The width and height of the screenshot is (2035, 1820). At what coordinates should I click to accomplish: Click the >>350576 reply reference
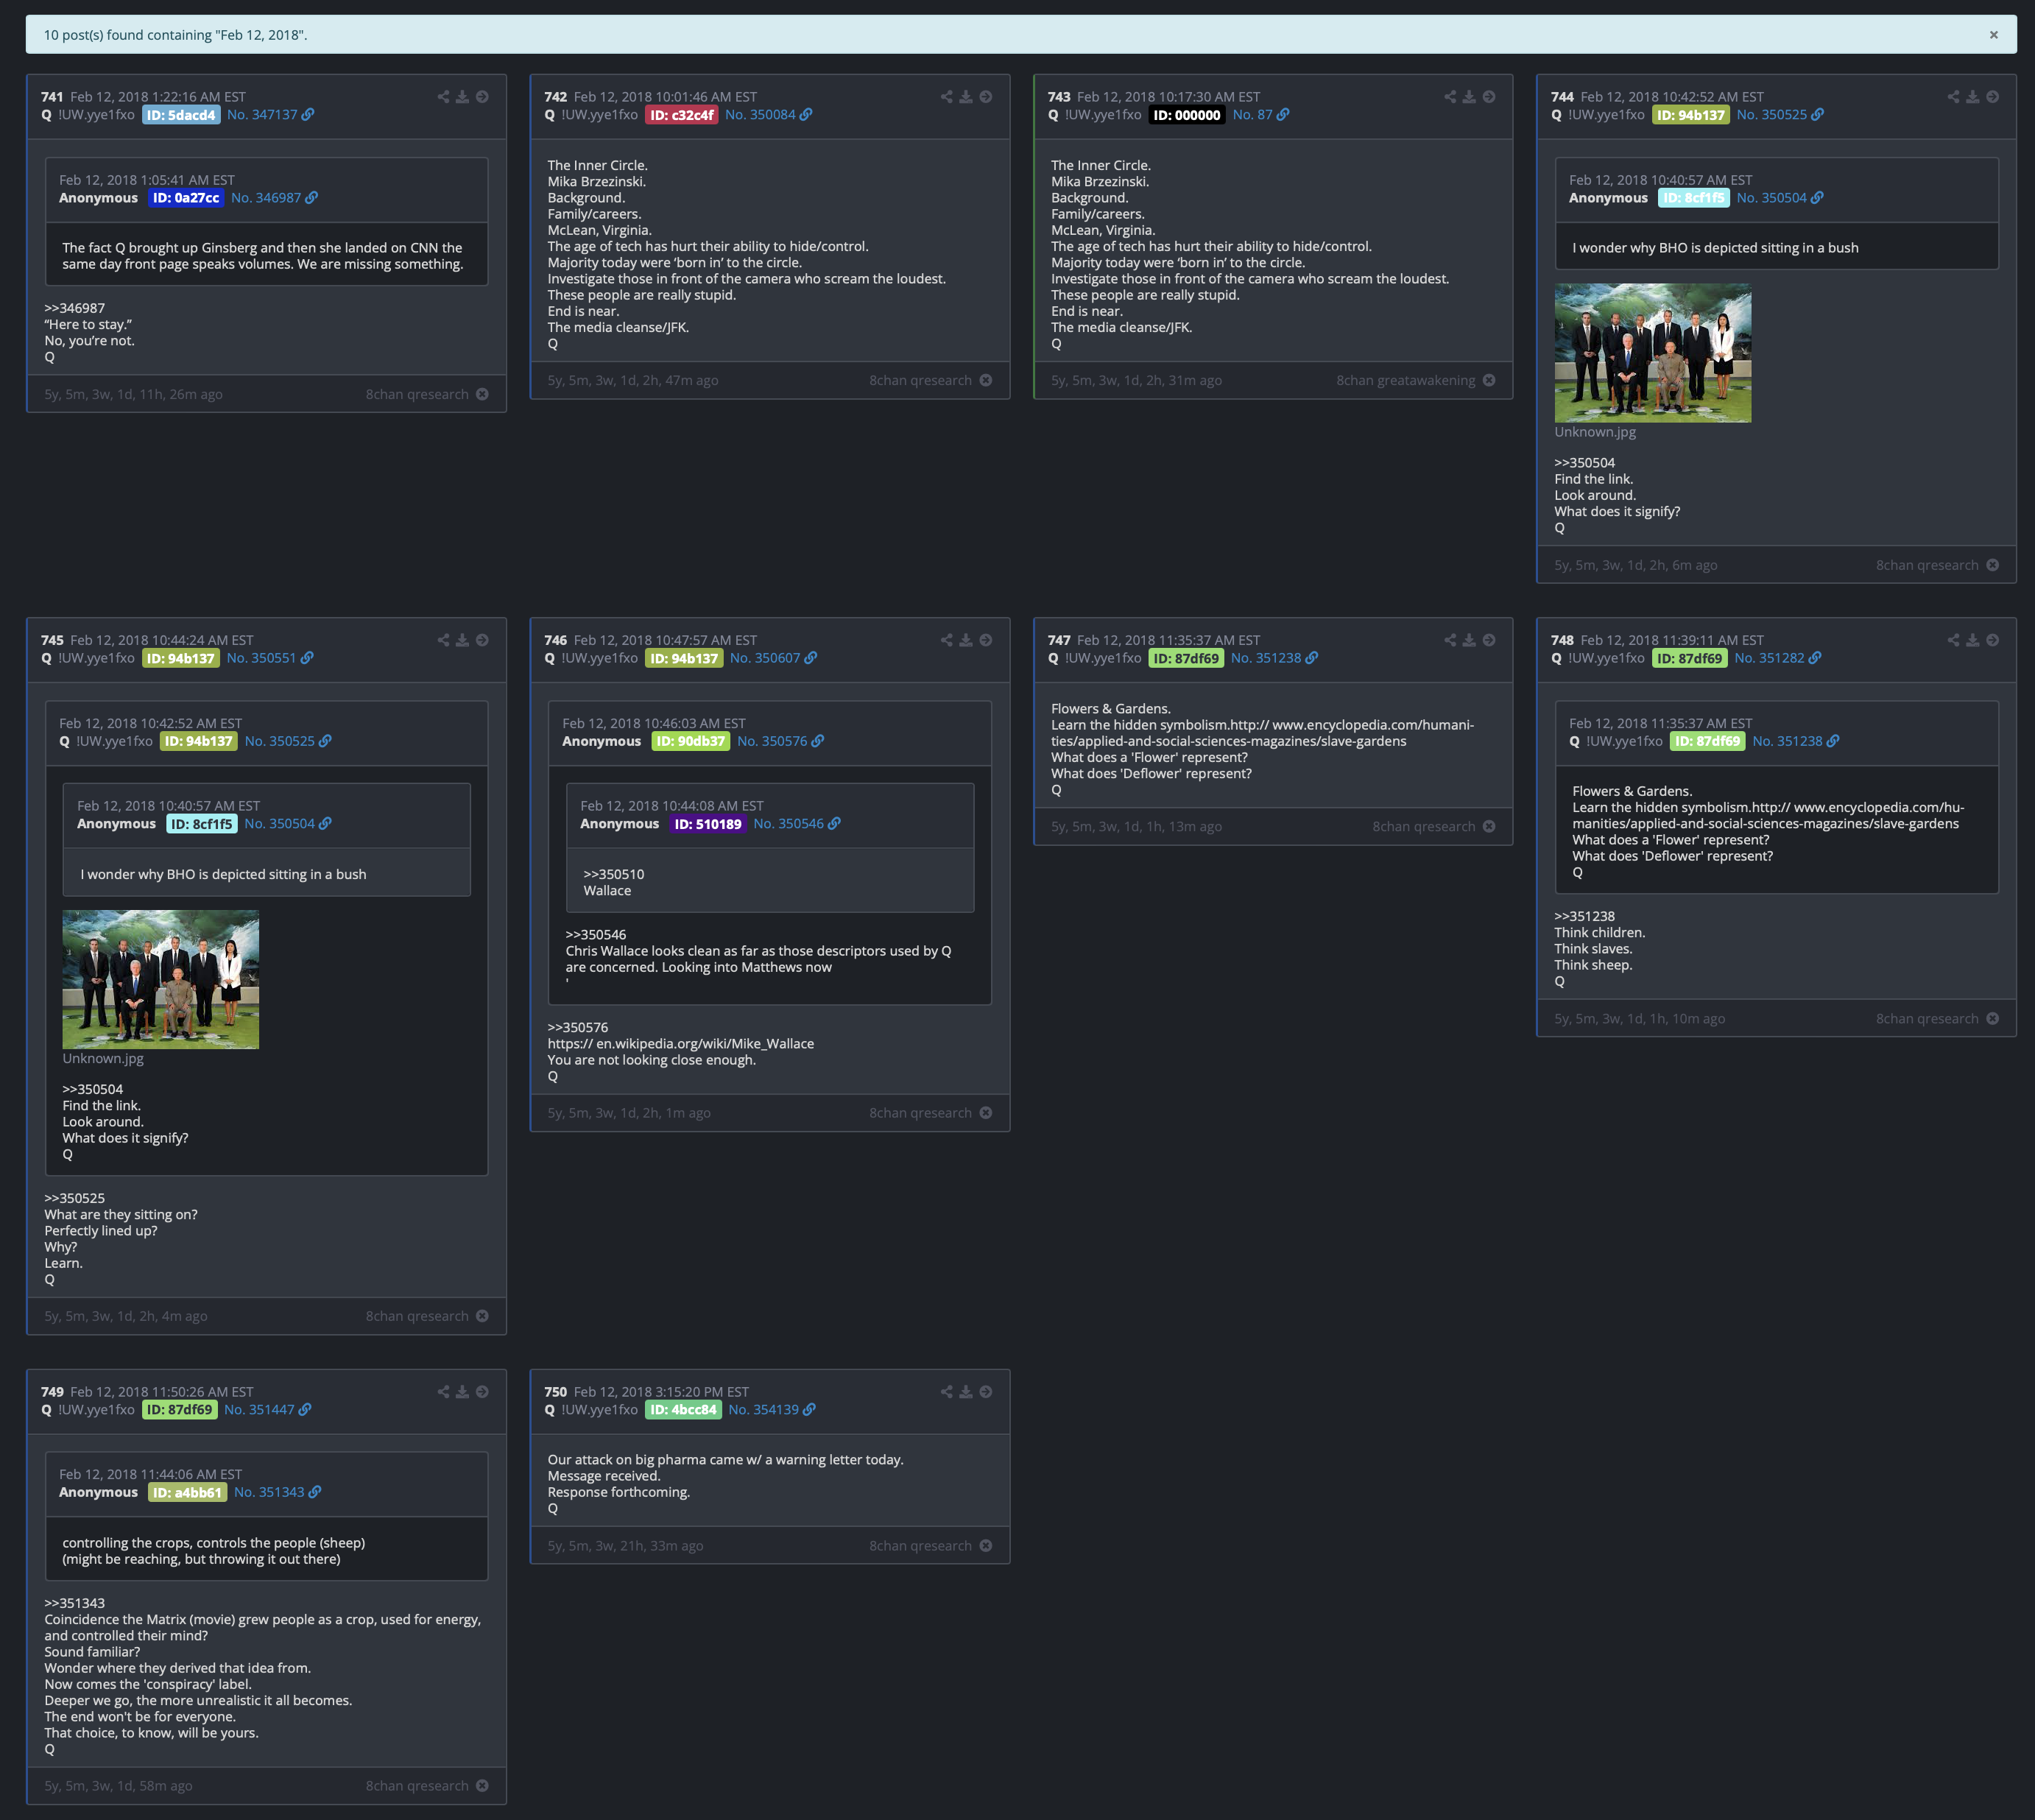click(577, 1028)
